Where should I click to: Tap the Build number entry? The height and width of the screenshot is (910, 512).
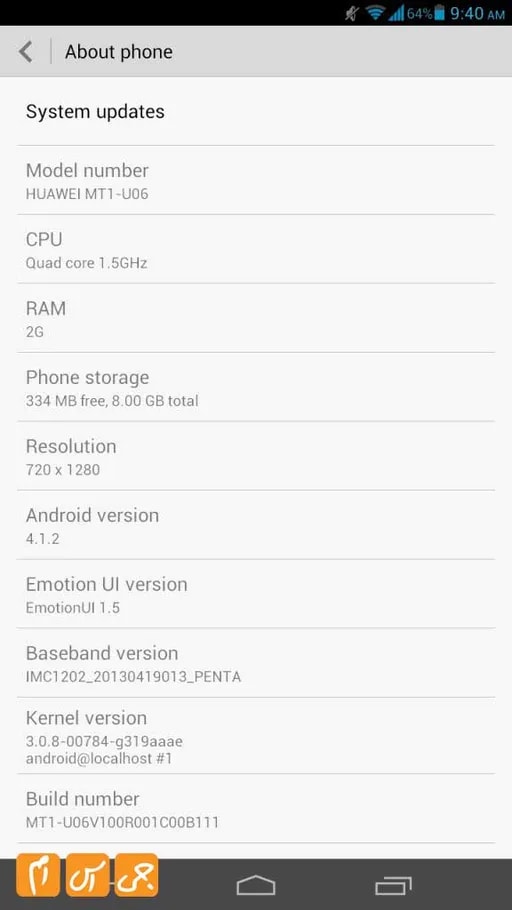point(256,808)
